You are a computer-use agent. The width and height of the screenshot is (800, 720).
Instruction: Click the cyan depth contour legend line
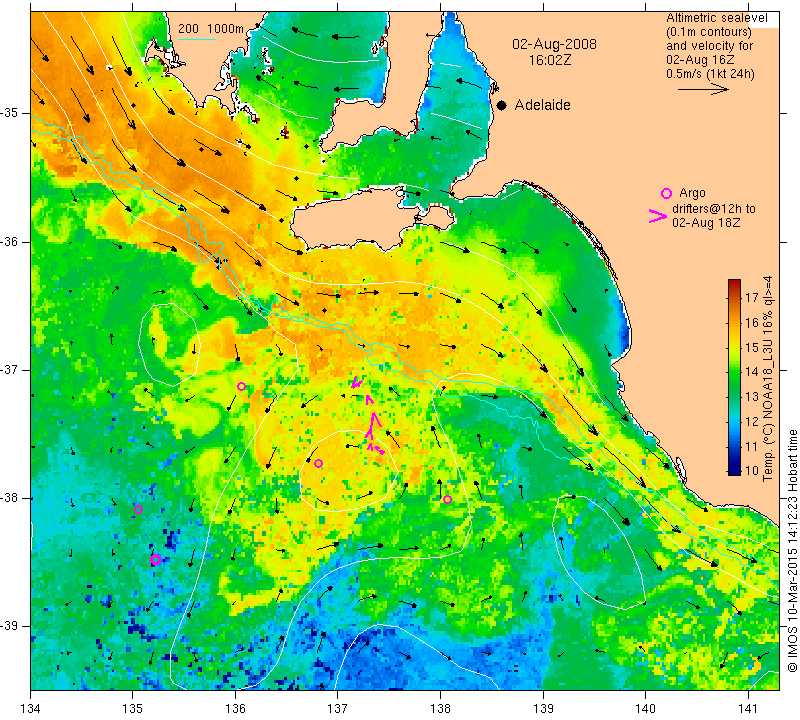click(x=196, y=39)
